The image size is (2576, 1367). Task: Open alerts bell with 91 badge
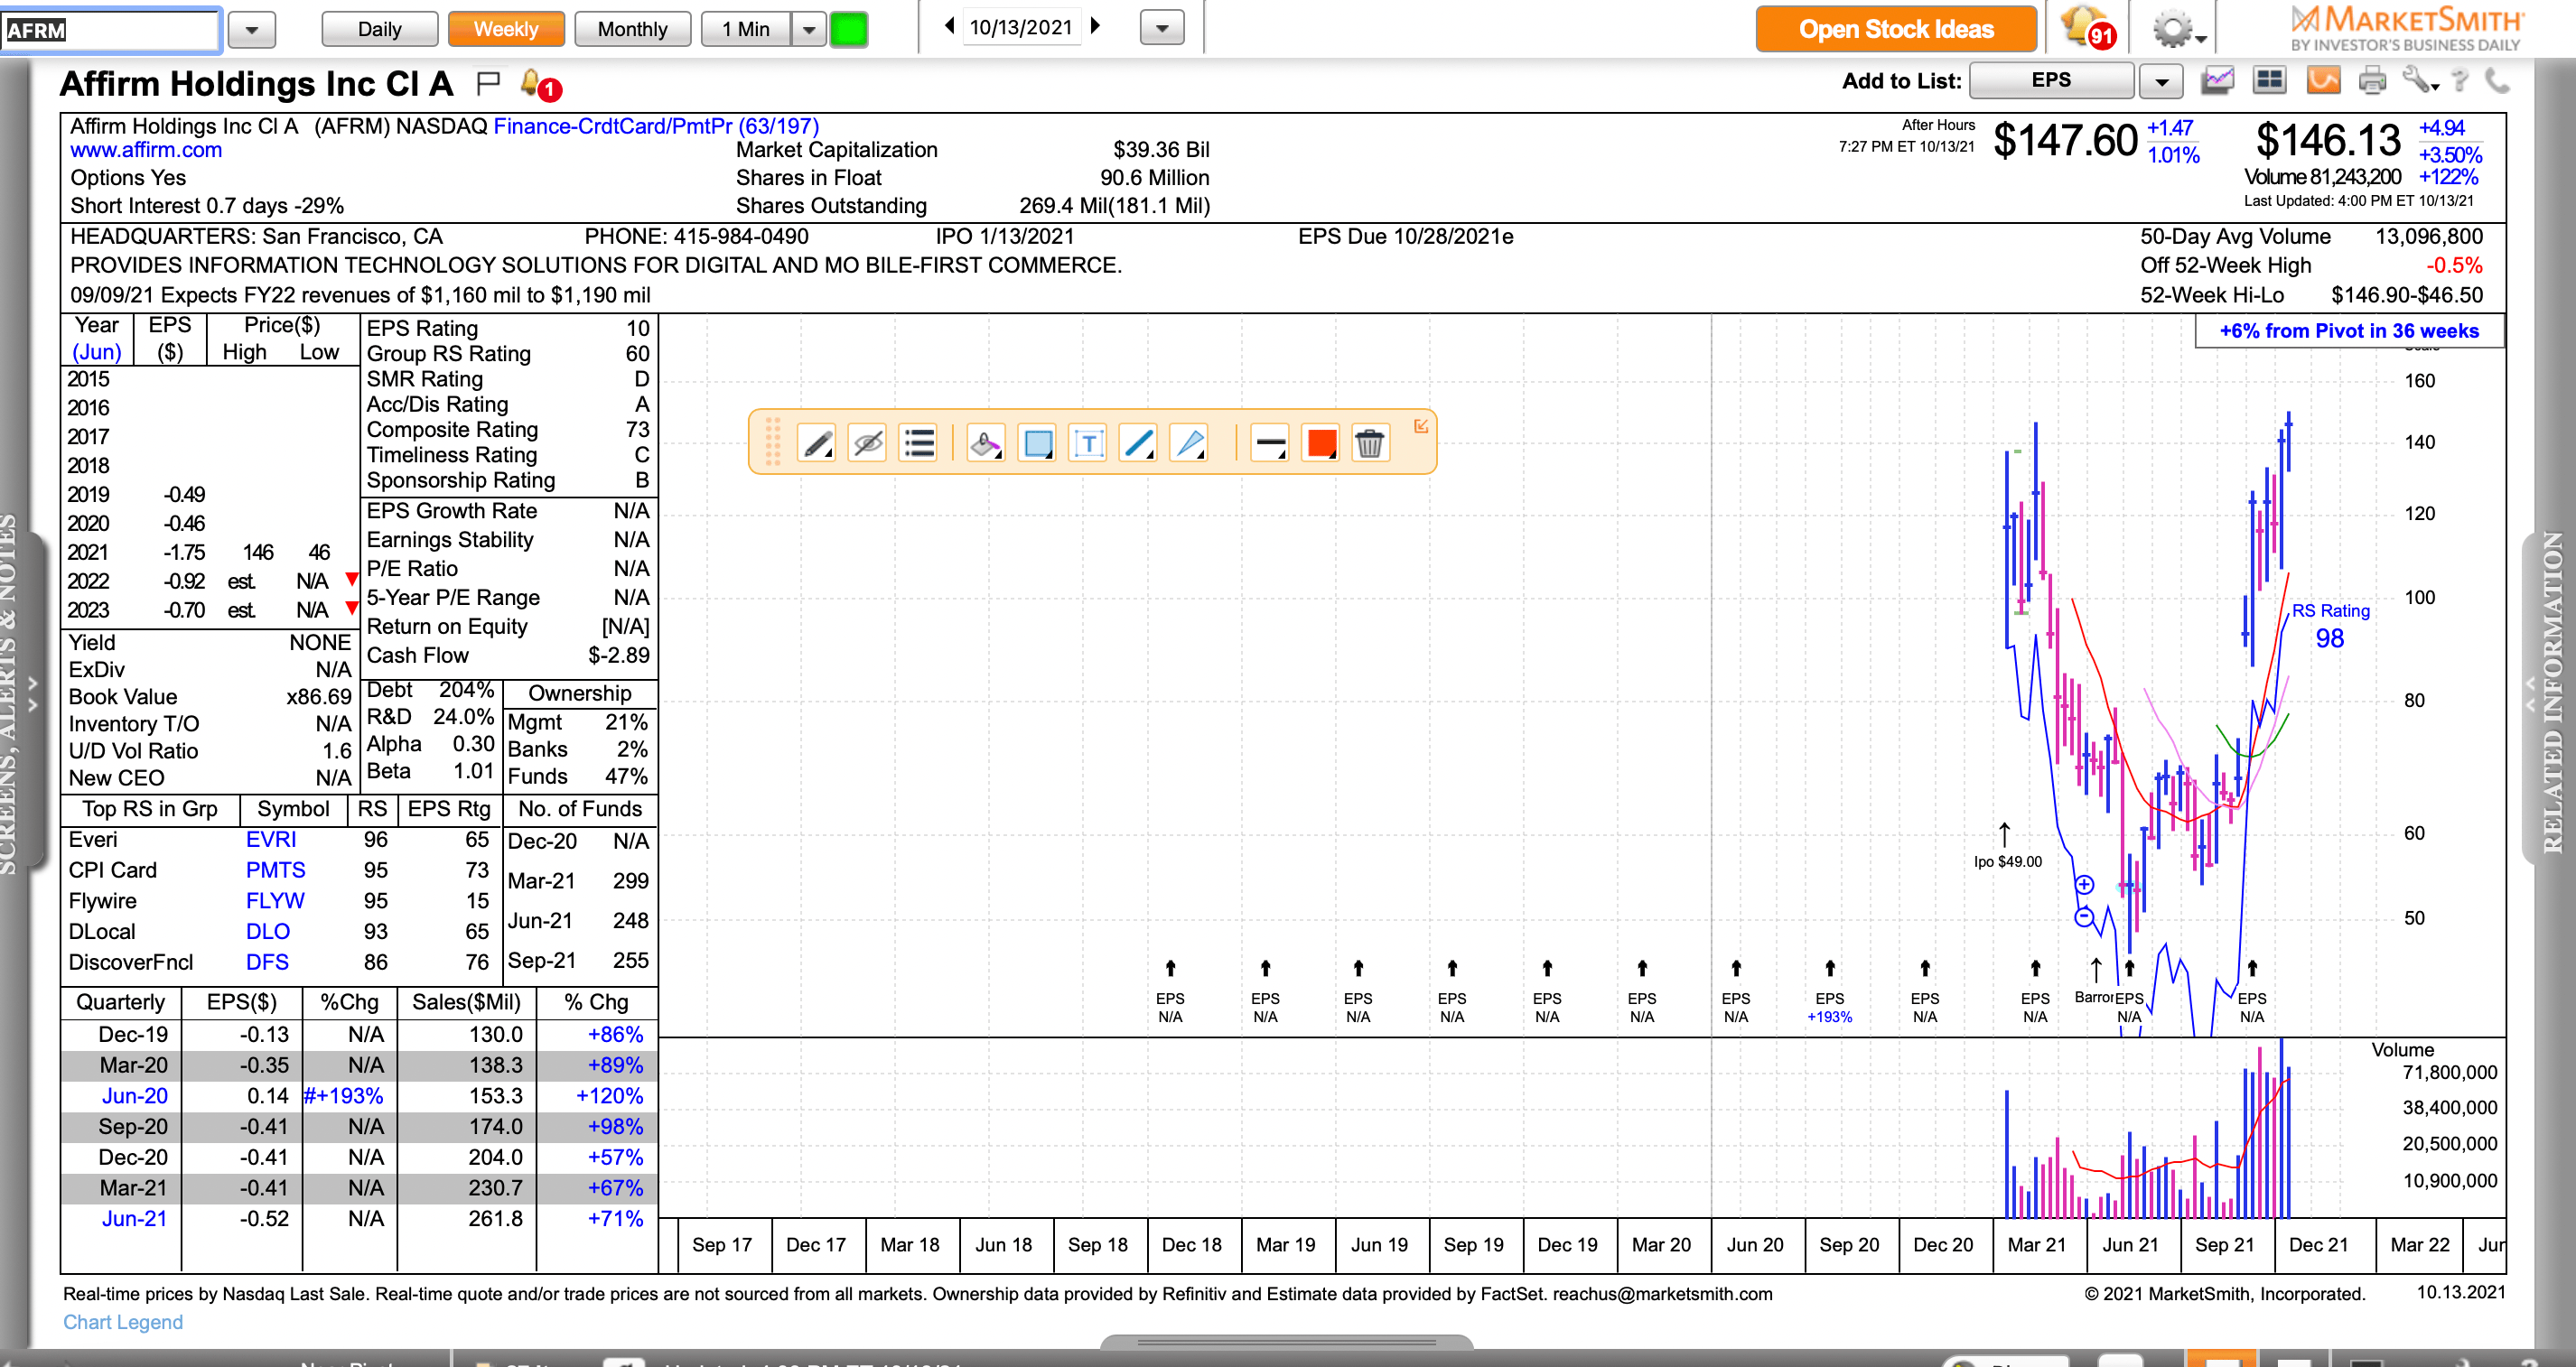2088,28
